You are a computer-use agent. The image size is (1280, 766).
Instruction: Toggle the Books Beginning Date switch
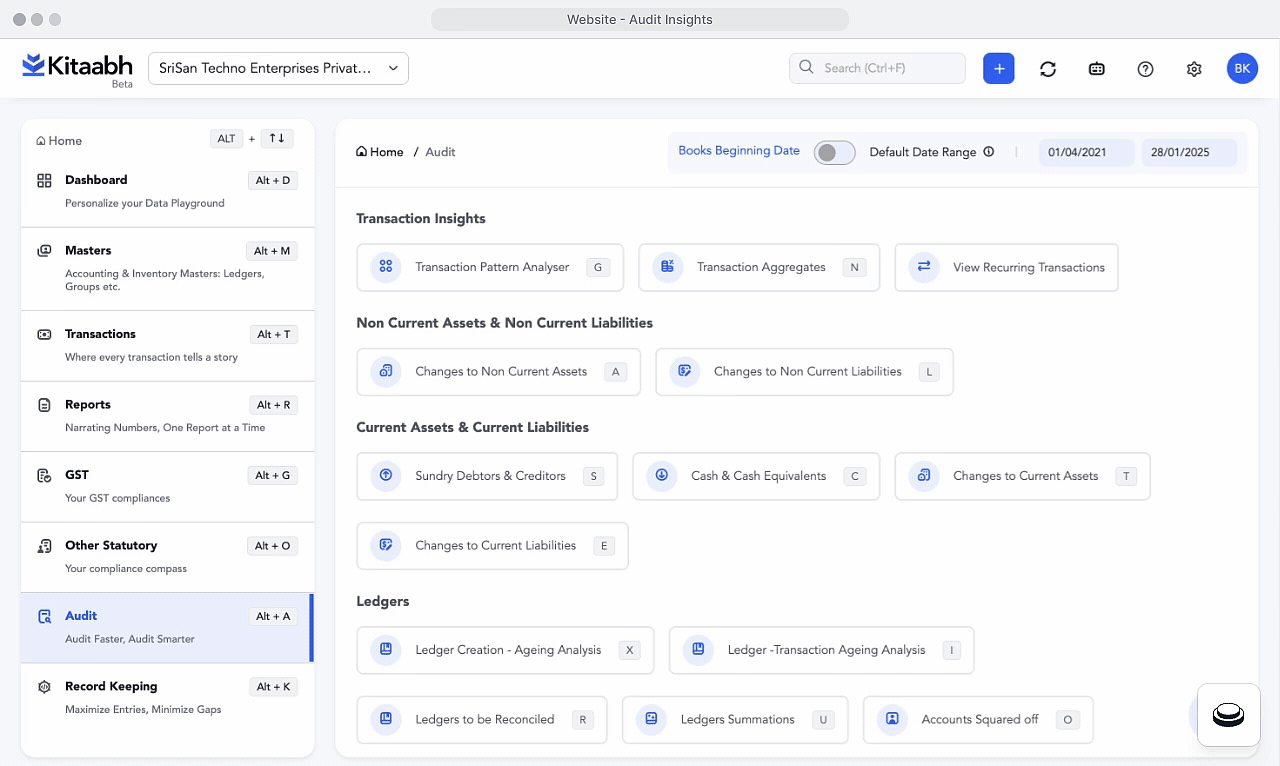[834, 152]
